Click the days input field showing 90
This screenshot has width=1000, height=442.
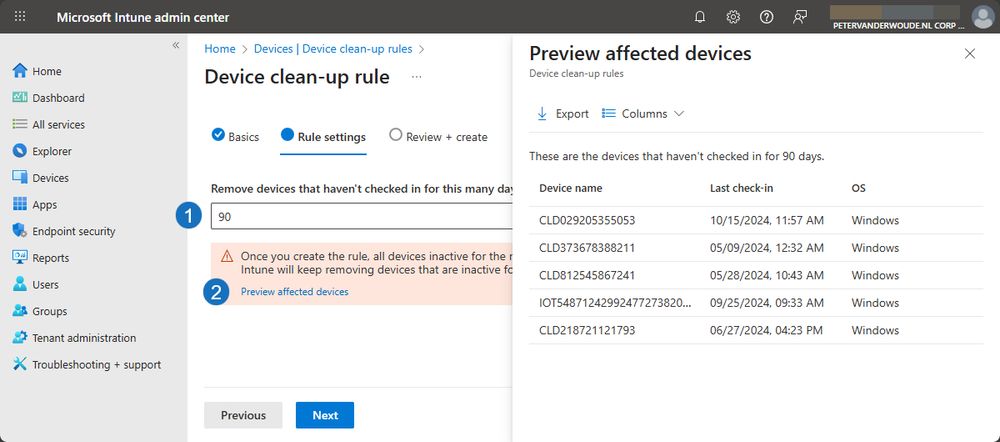[x=362, y=217]
